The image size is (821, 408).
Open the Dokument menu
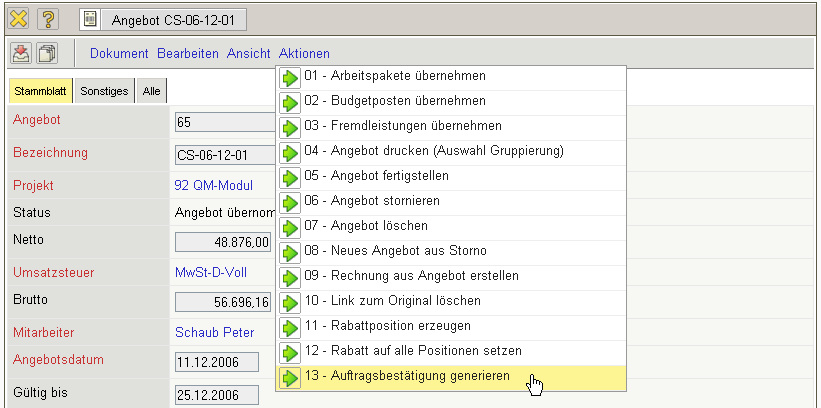[119, 53]
